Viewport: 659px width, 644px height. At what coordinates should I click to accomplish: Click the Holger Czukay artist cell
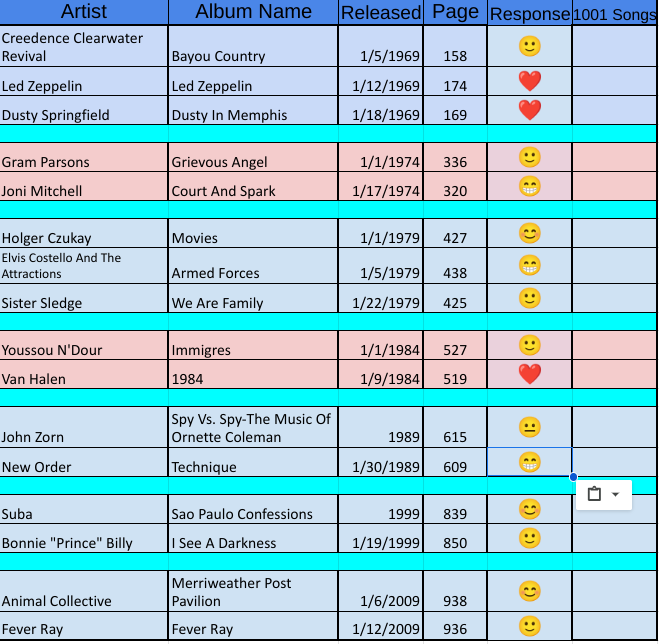[84, 233]
